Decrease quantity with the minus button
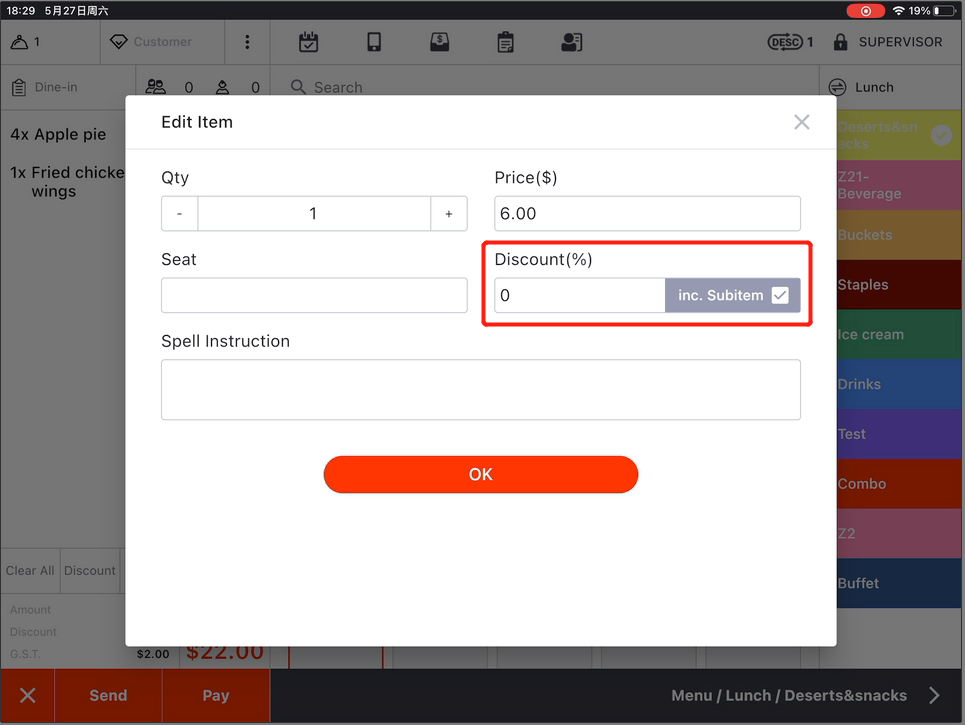The image size is (965, 725). point(180,214)
